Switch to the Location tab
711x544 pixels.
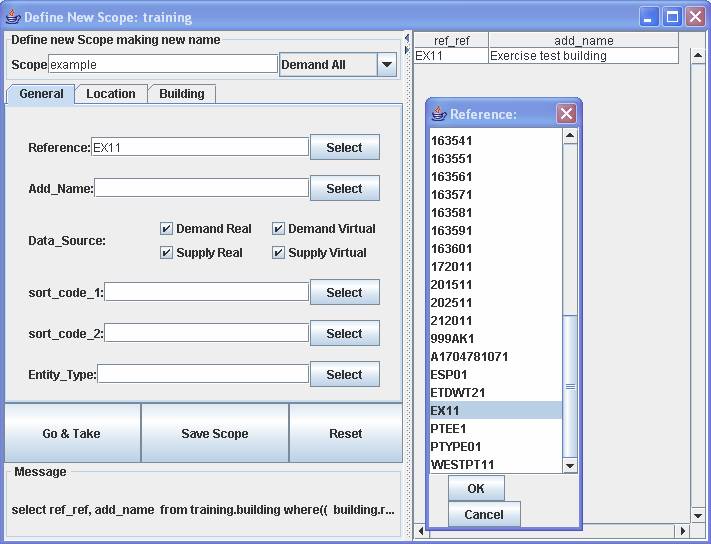[x=111, y=94]
